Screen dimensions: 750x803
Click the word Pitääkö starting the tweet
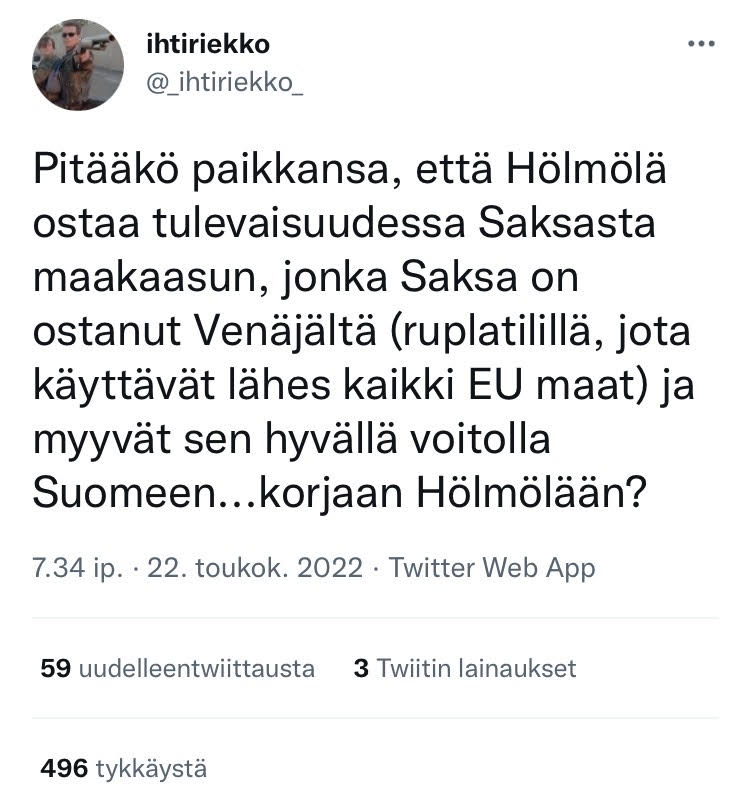pyautogui.click(x=106, y=170)
